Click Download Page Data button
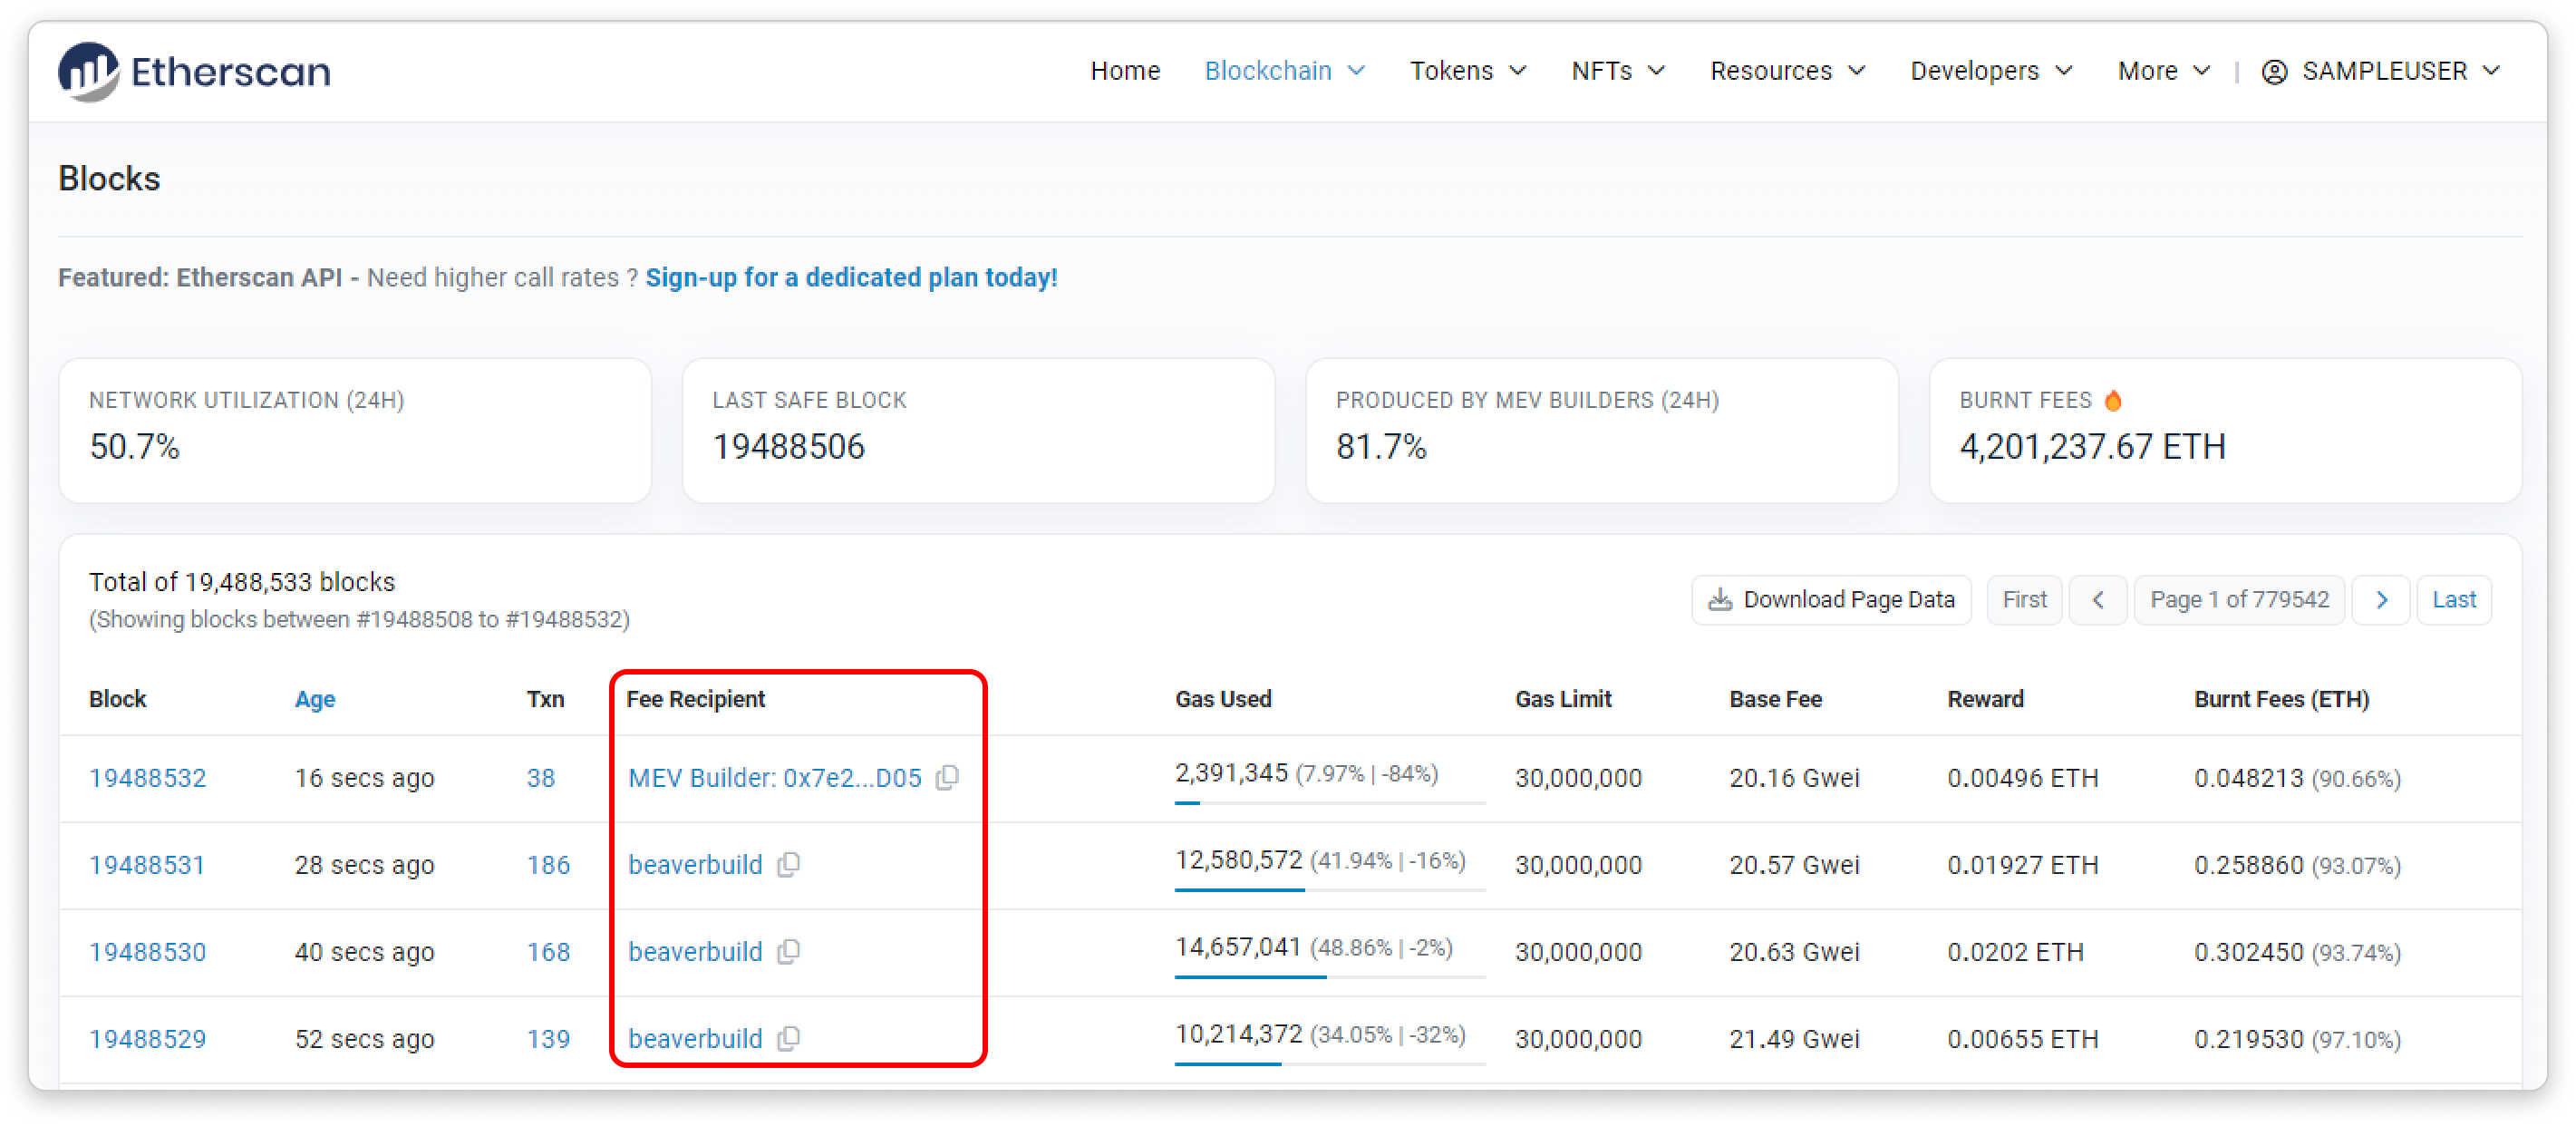The height and width of the screenshot is (1126, 2576). pos(1830,599)
